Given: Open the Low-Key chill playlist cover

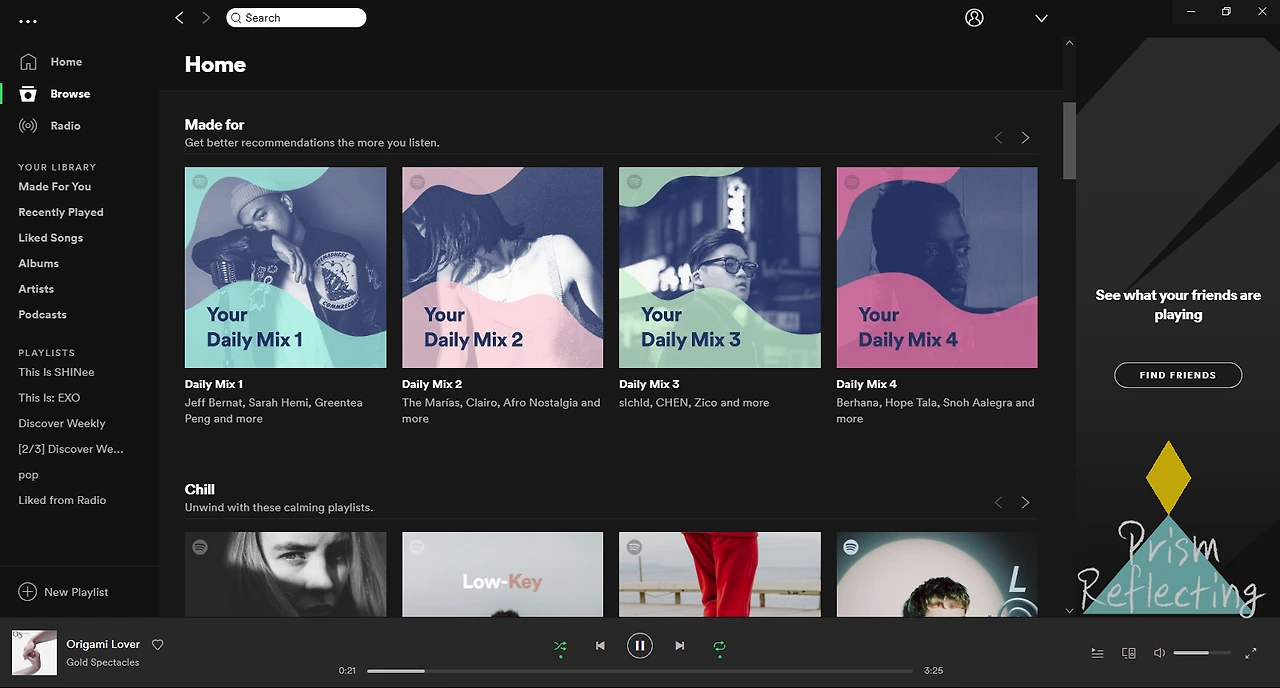Looking at the screenshot, I should point(502,574).
